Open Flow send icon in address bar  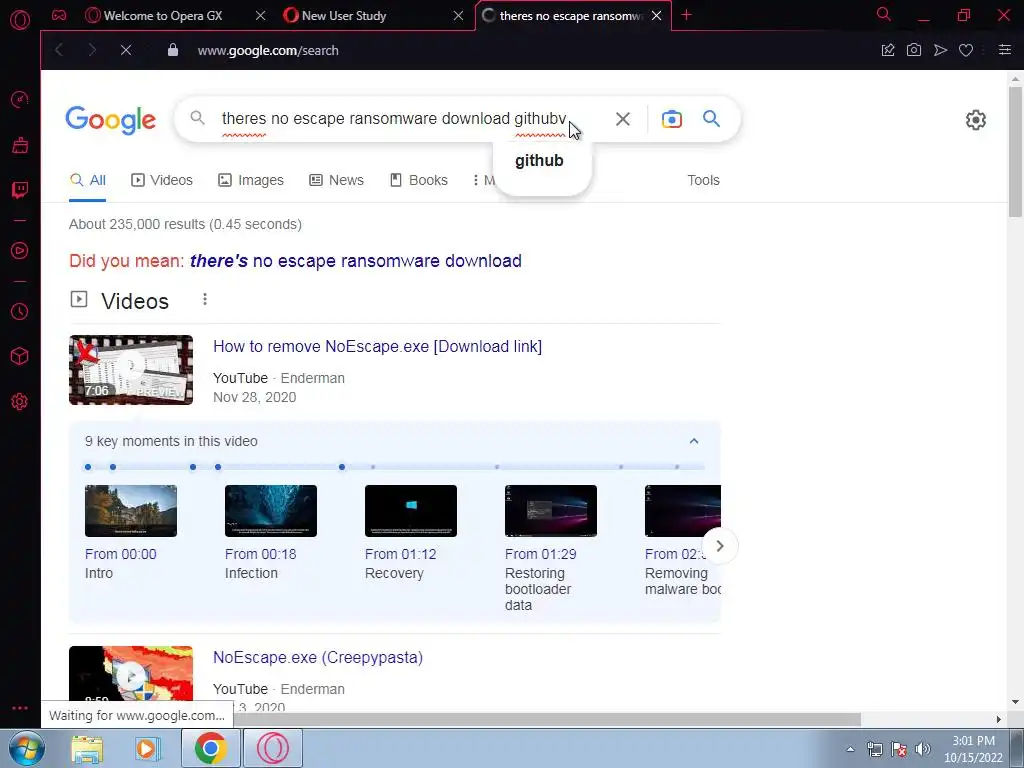tap(940, 50)
